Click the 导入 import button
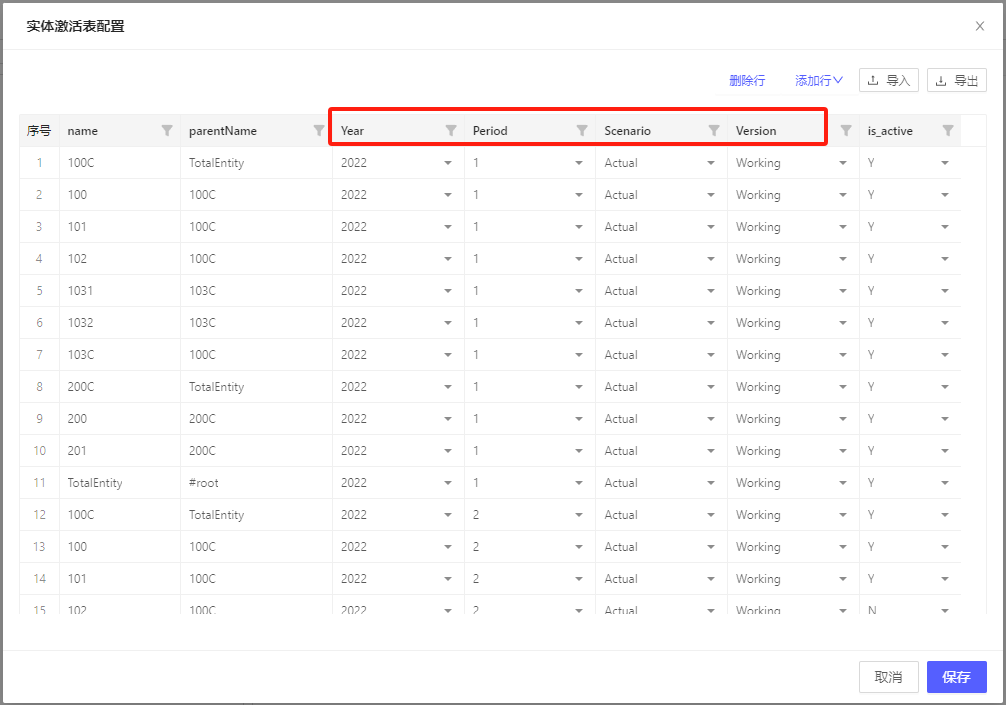The image size is (1006, 705). [889, 80]
